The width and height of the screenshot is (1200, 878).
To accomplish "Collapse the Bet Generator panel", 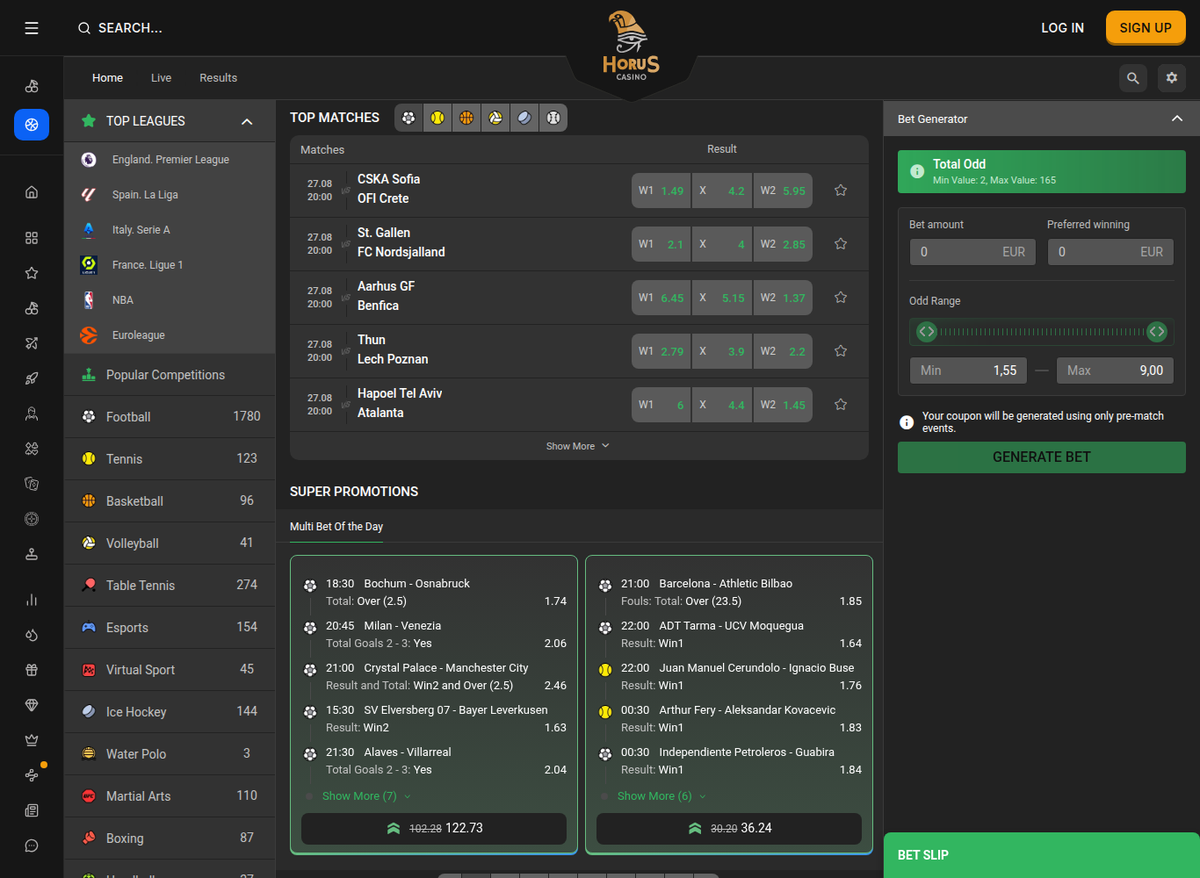I will 1177,119.
